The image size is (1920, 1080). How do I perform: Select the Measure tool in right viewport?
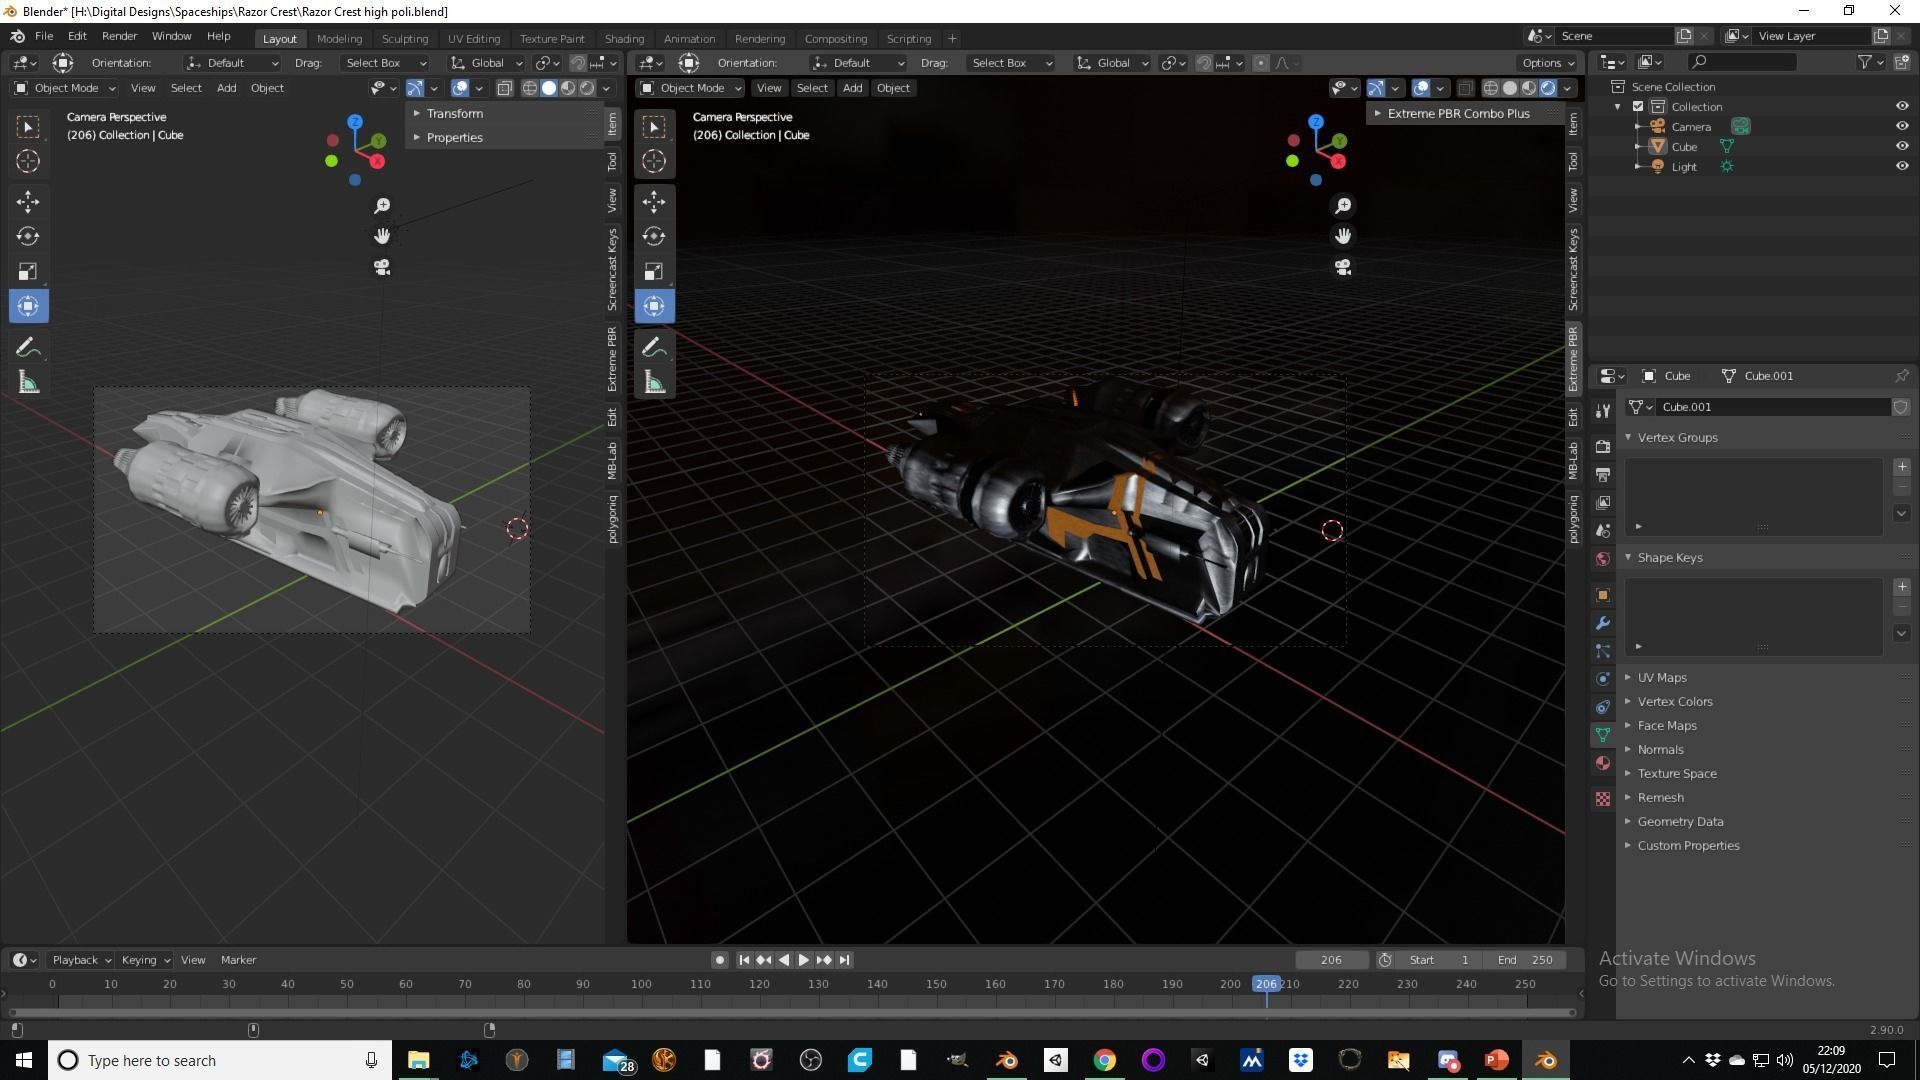point(654,383)
